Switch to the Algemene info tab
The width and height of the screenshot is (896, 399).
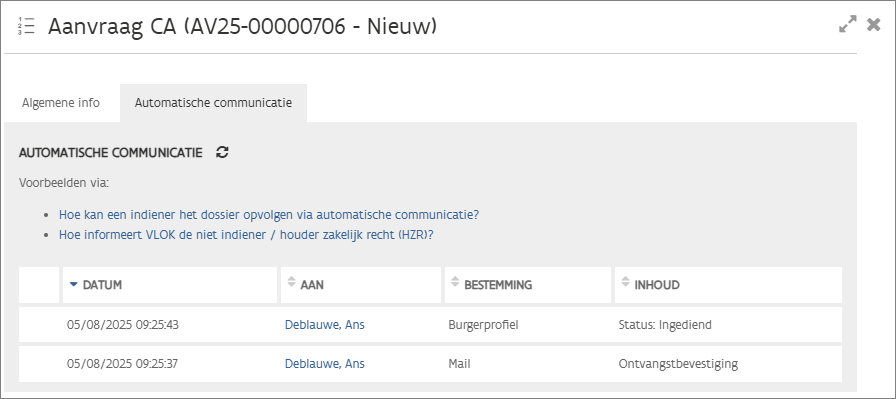[x=61, y=103]
